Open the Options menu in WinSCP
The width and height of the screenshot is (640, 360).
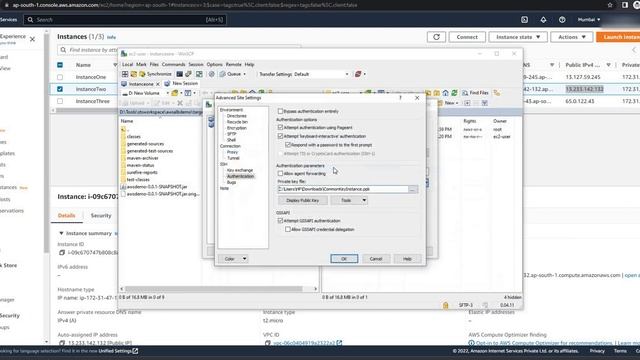(x=214, y=64)
